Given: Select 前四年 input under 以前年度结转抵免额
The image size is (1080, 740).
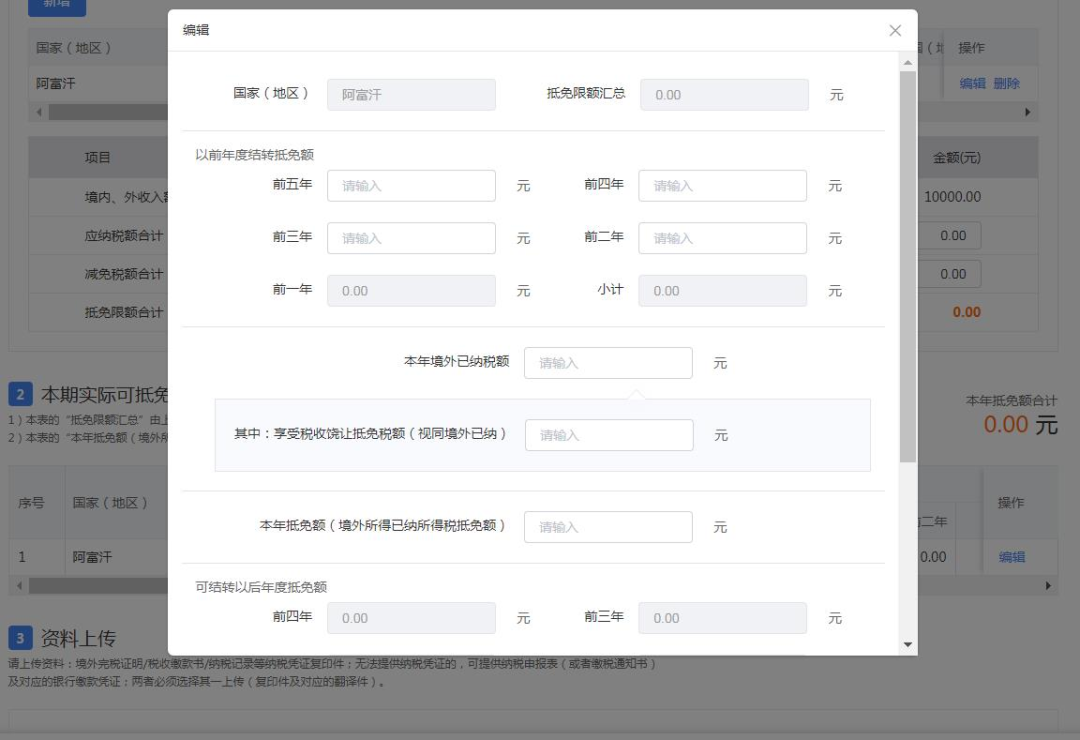Looking at the screenshot, I should tap(722, 186).
